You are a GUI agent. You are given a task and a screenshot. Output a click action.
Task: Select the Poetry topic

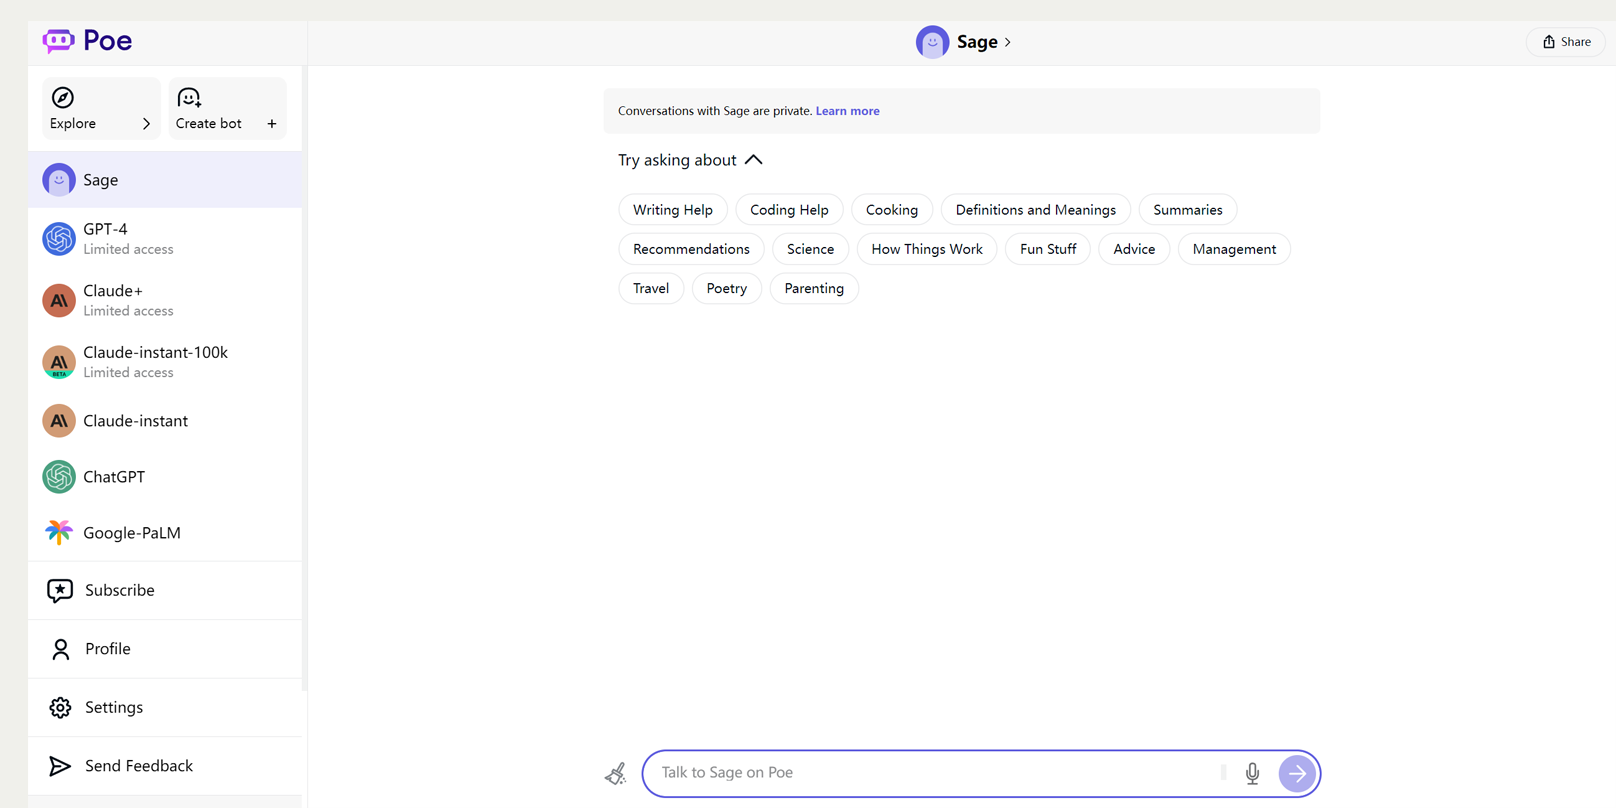[727, 288]
